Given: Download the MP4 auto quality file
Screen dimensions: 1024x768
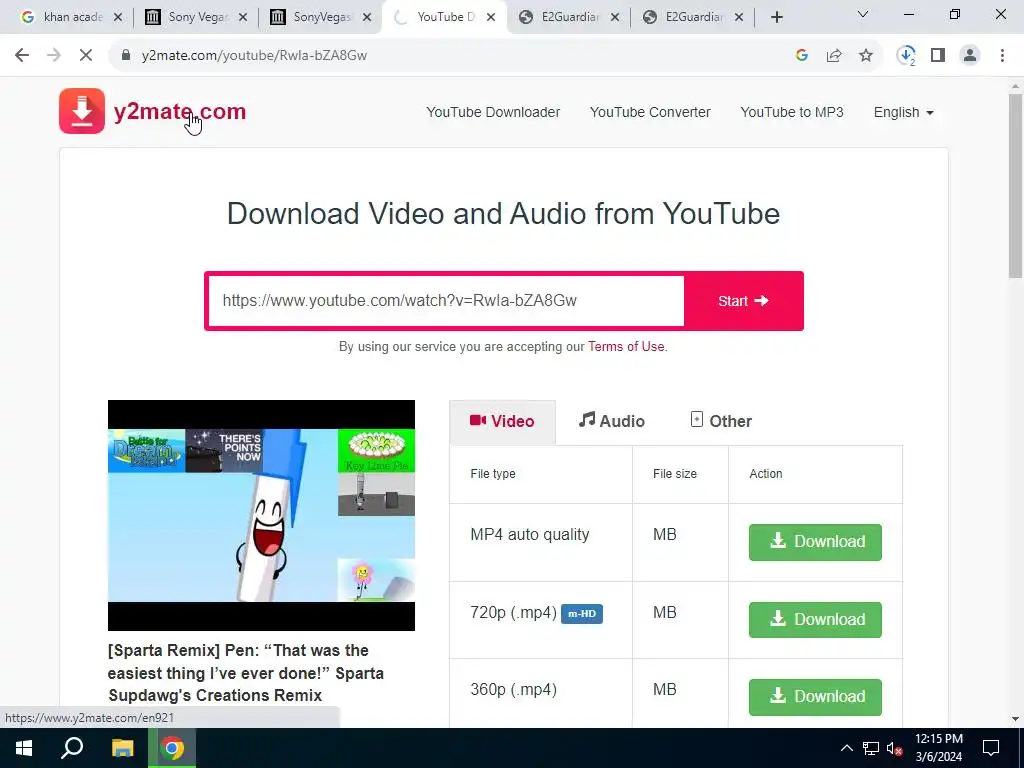Looking at the screenshot, I should tap(815, 542).
